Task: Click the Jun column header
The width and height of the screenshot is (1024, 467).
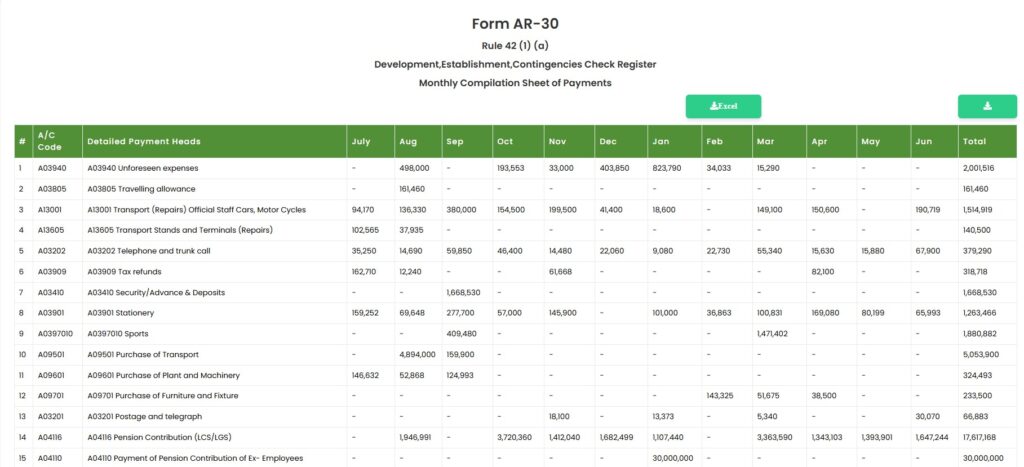Action: point(934,141)
